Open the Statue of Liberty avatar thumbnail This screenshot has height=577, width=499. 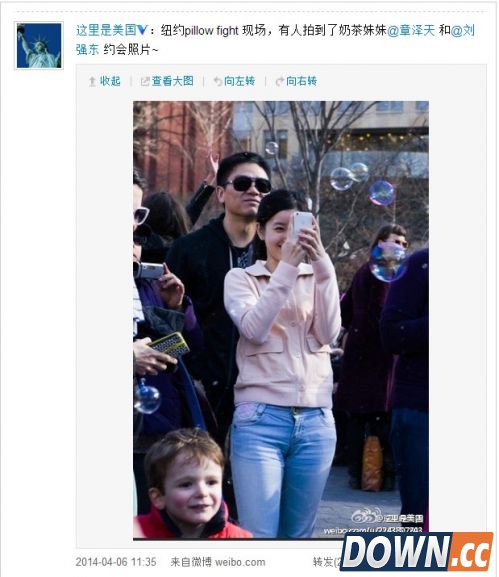pos(39,46)
